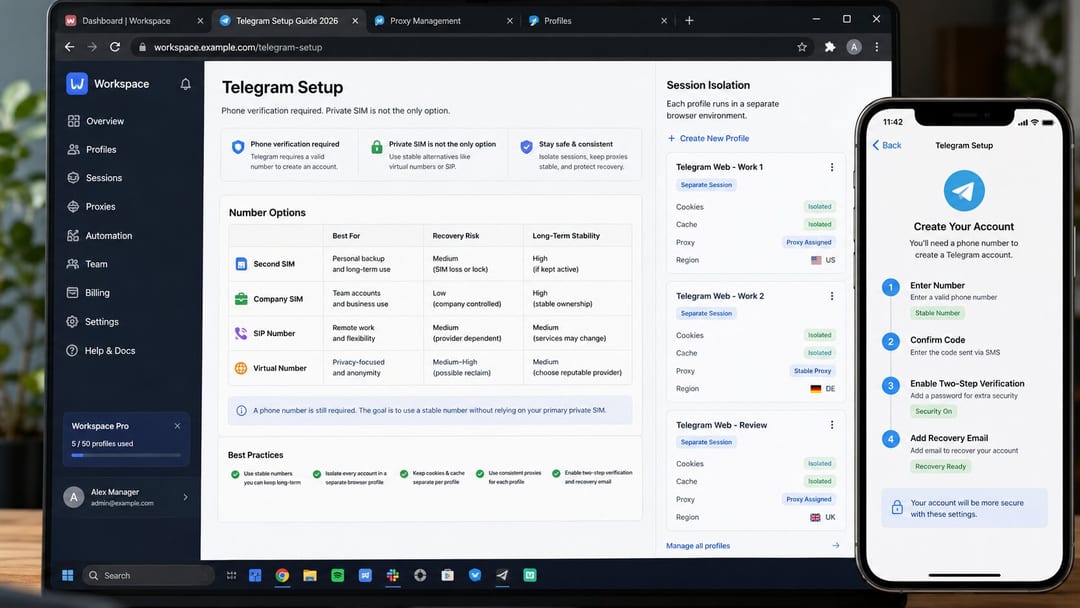Open Slack from the taskbar

[393, 575]
